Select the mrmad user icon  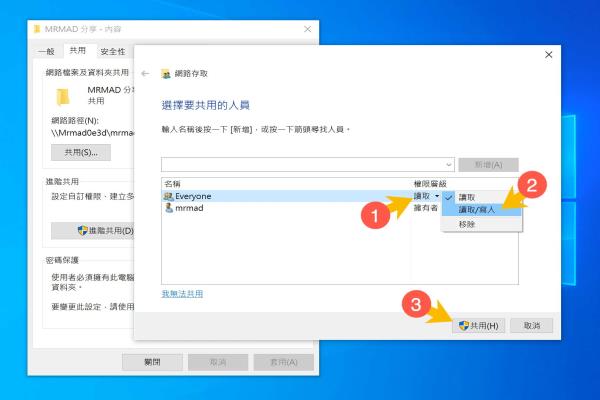pos(169,208)
